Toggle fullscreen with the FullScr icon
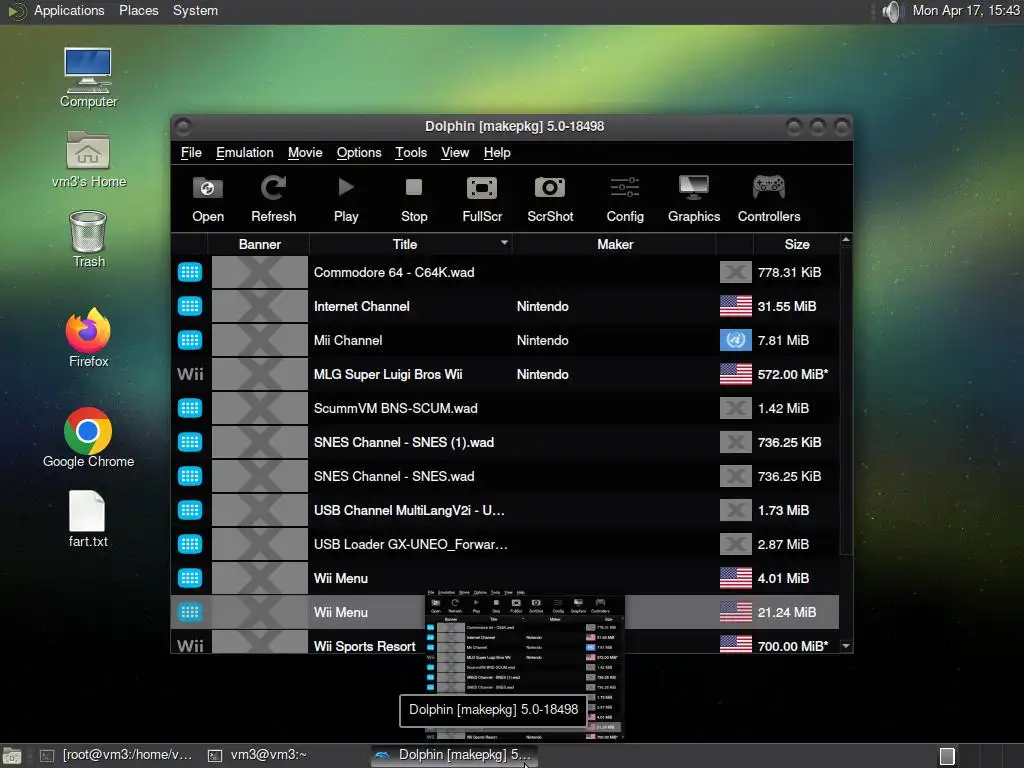Image resolution: width=1024 pixels, height=768 pixels. click(x=482, y=189)
